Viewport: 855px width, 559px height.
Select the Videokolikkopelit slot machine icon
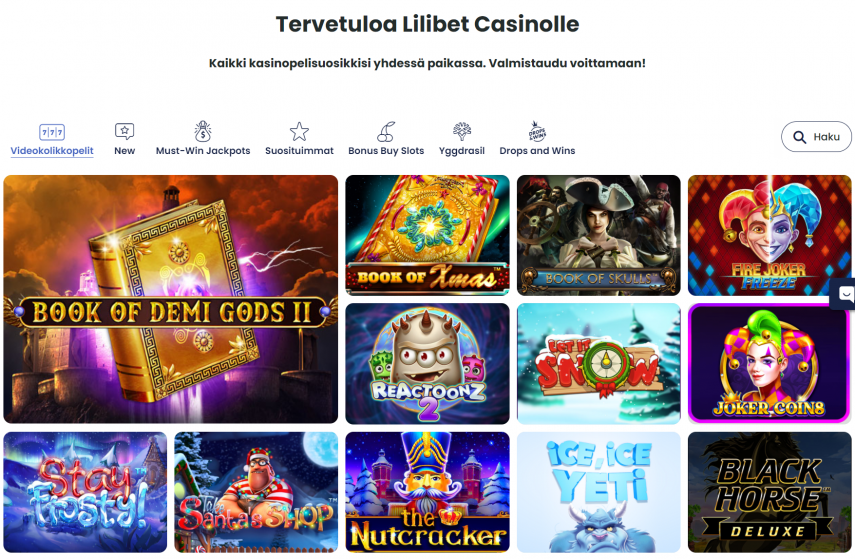click(52, 132)
